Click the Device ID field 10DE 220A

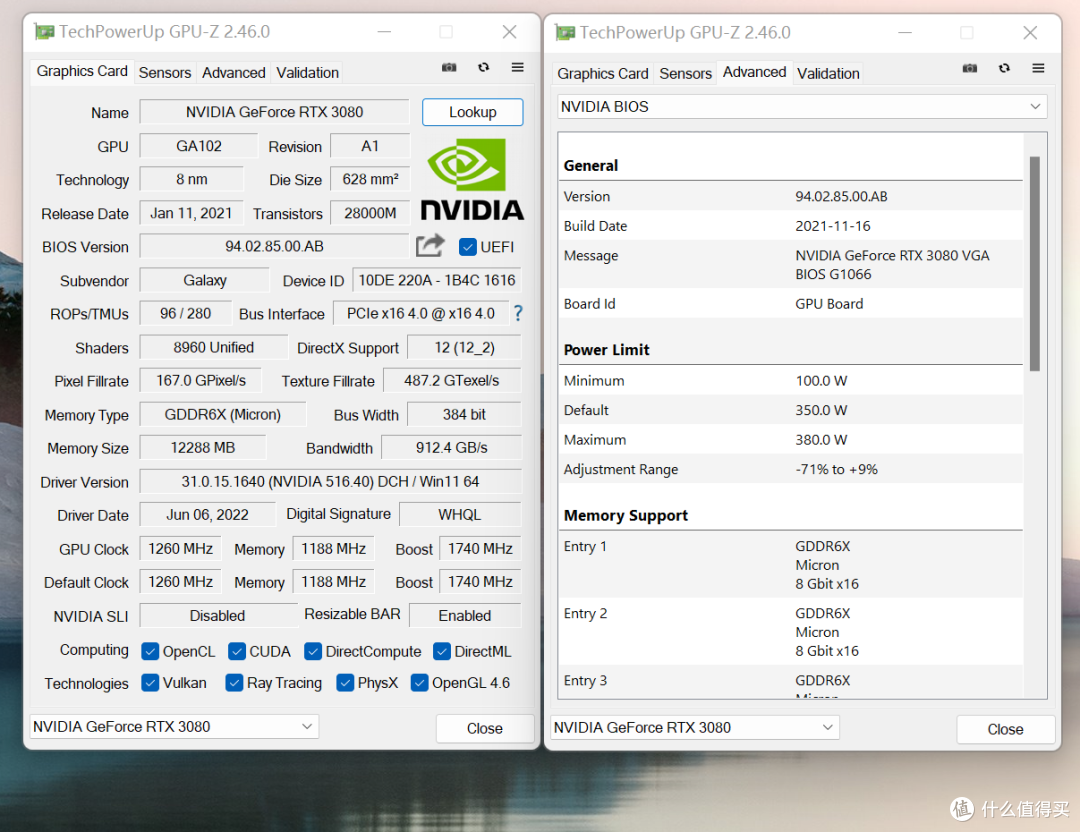pyautogui.click(x=437, y=280)
